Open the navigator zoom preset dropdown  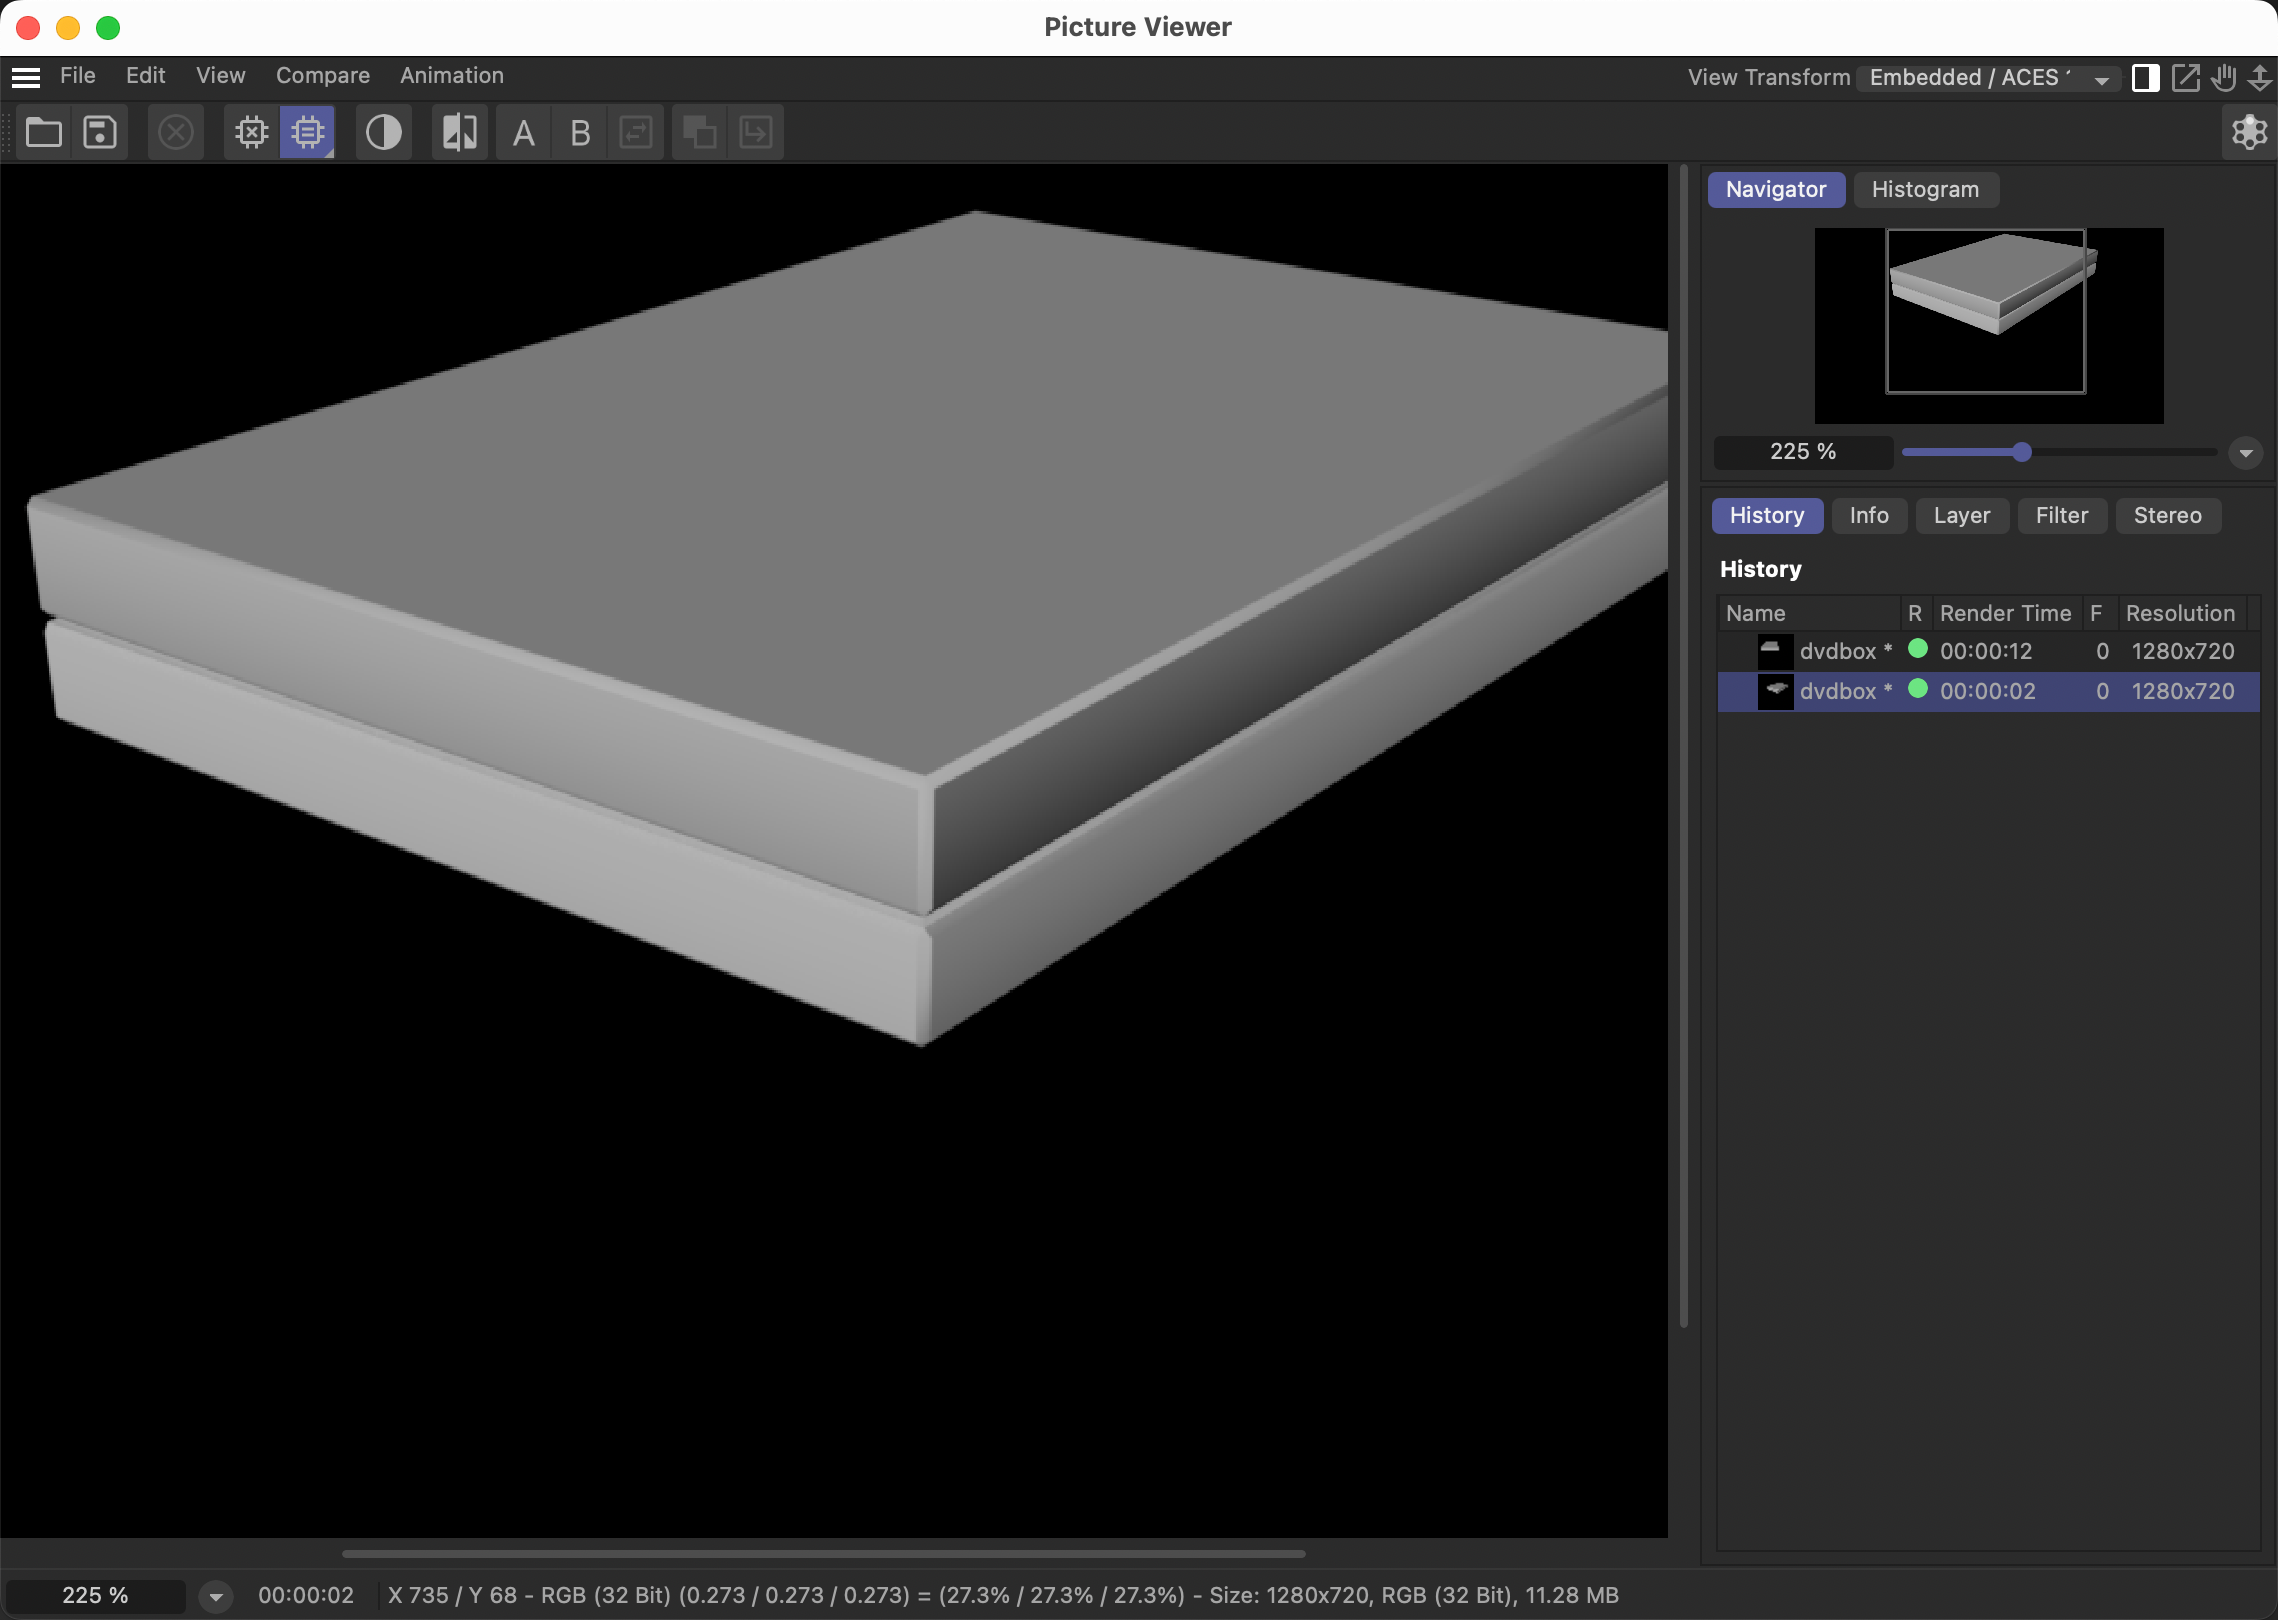(2245, 452)
